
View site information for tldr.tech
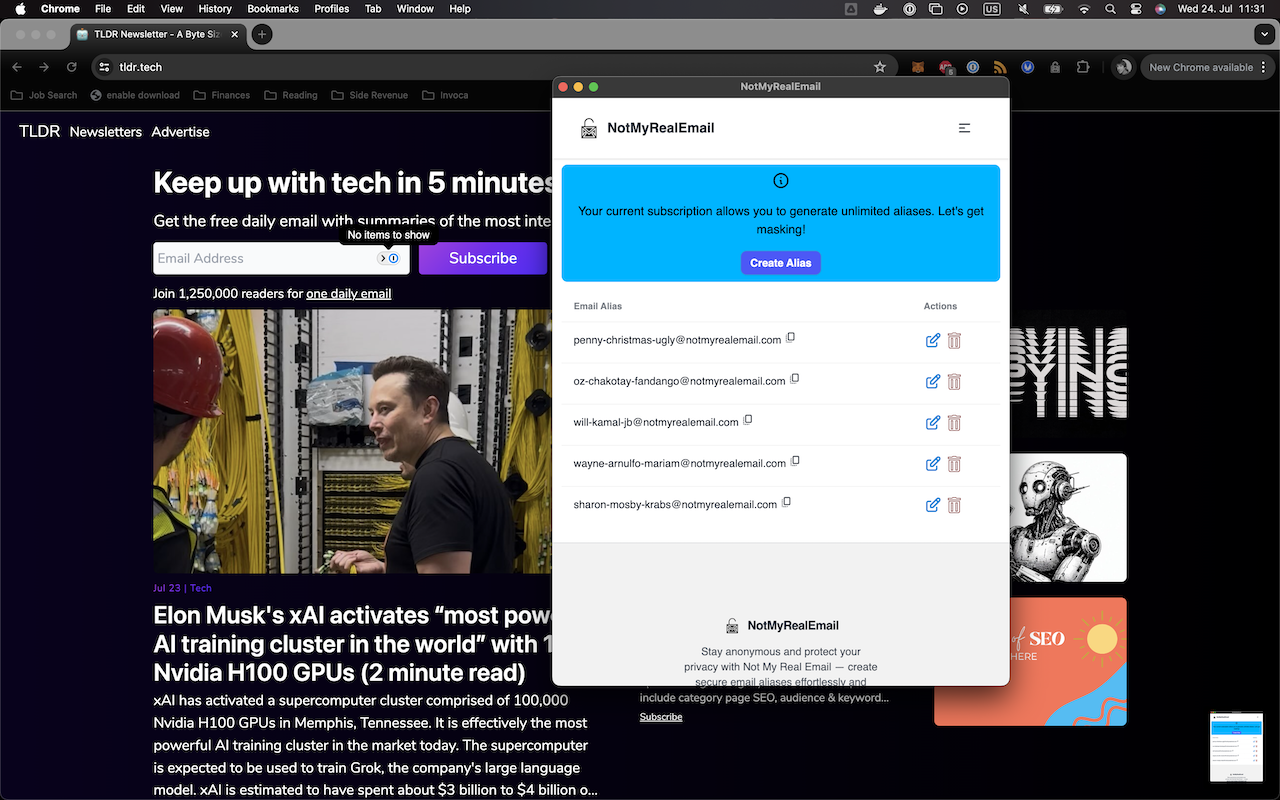[104, 67]
